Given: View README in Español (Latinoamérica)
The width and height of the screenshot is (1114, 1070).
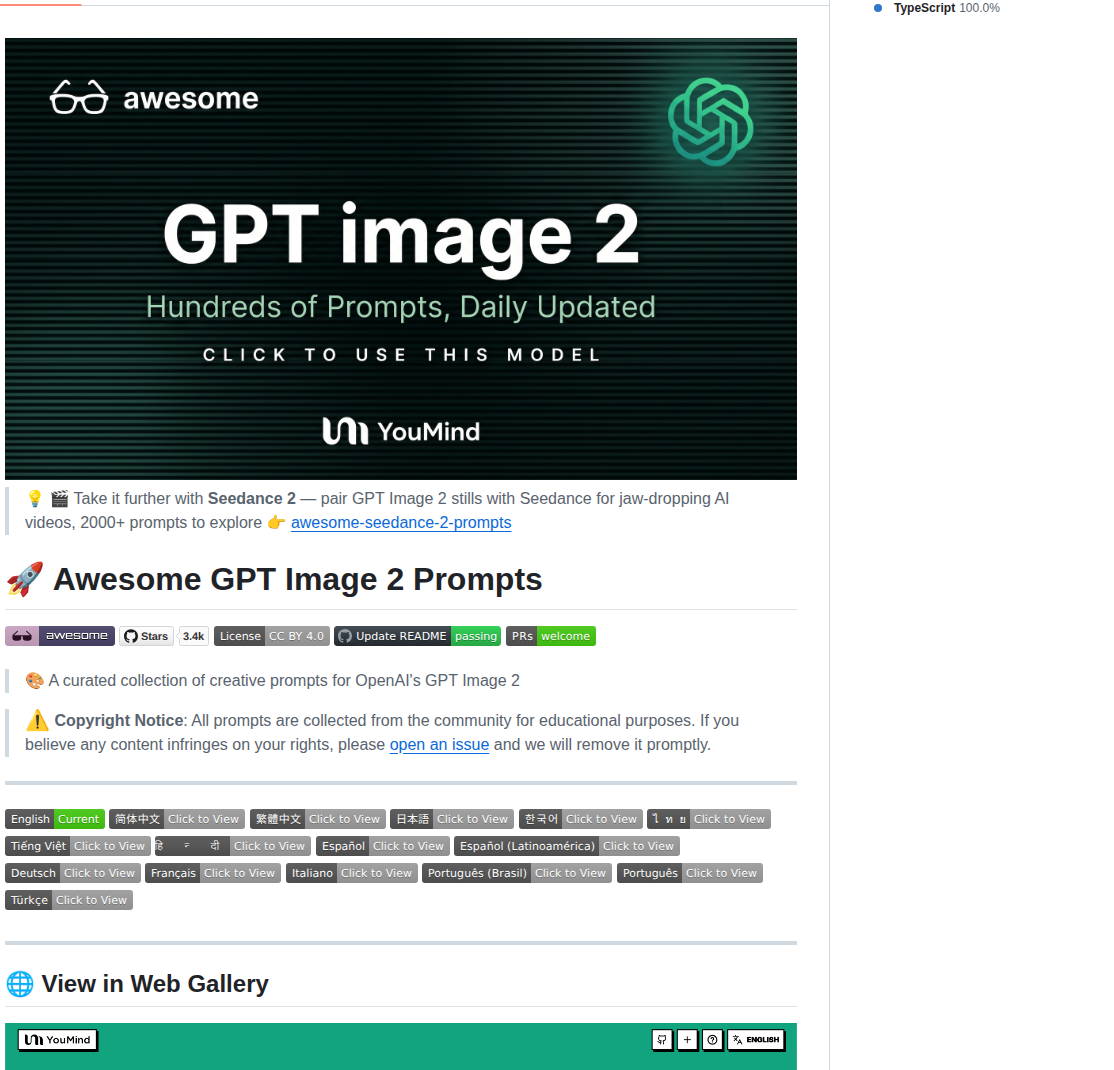Looking at the screenshot, I should click(566, 846).
